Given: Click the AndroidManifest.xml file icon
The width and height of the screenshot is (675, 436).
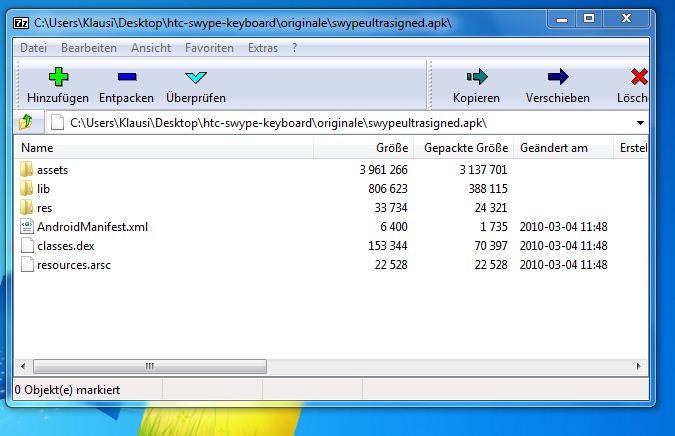Looking at the screenshot, I should point(27,226).
